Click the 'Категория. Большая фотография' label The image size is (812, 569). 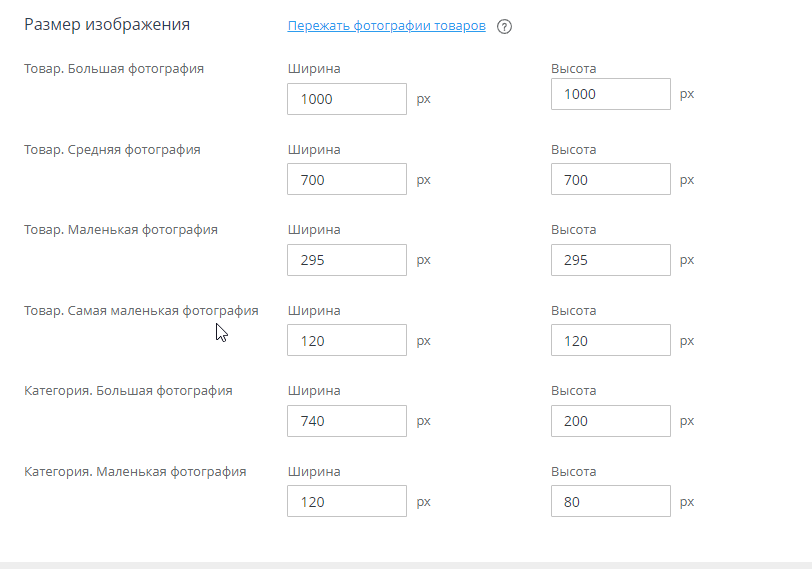click(128, 391)
